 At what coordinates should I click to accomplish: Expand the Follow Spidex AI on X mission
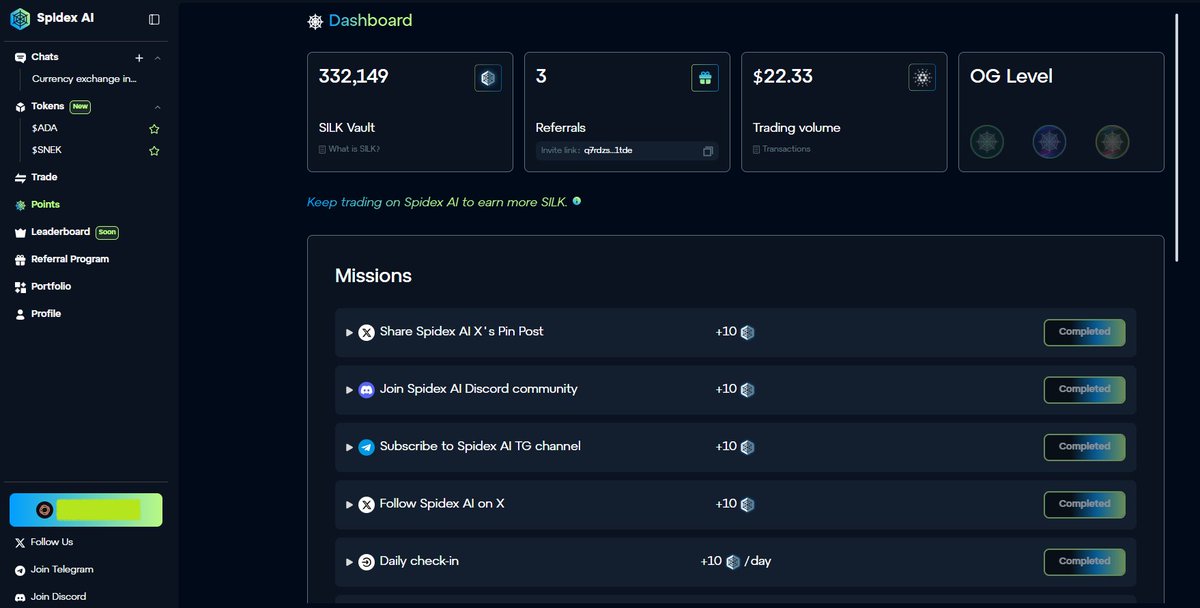click(349, 505)
